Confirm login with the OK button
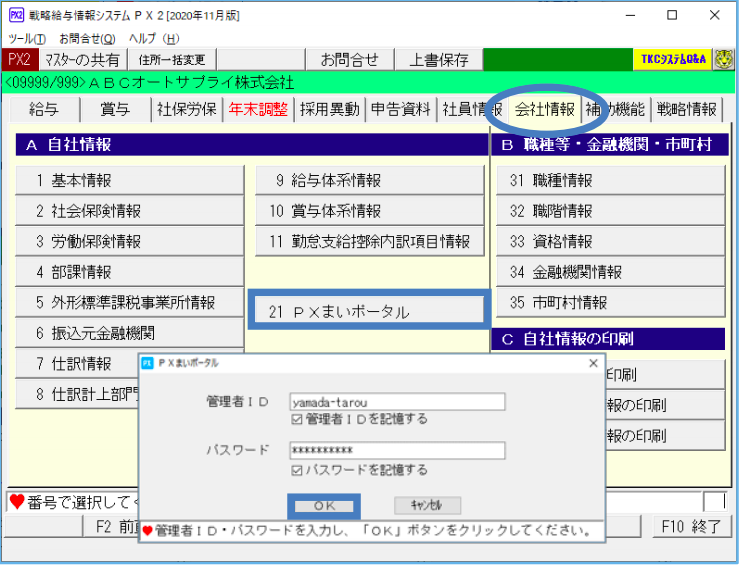The height and width of the screenshot is (566, 745). [325, 507]
